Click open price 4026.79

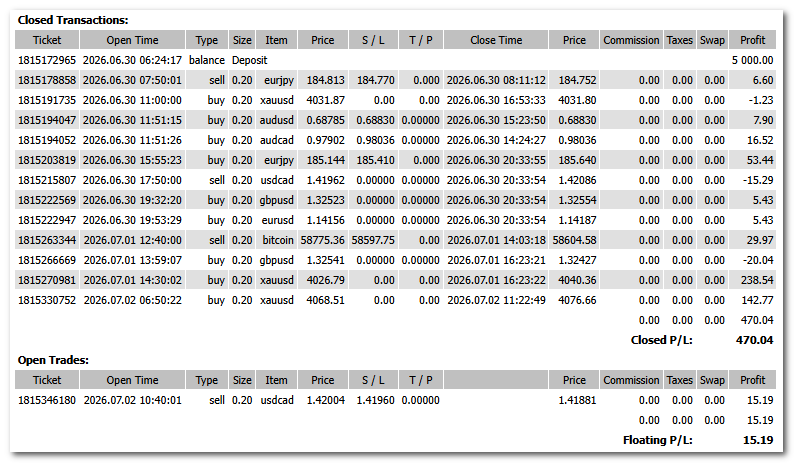click(x=326, y=280)
